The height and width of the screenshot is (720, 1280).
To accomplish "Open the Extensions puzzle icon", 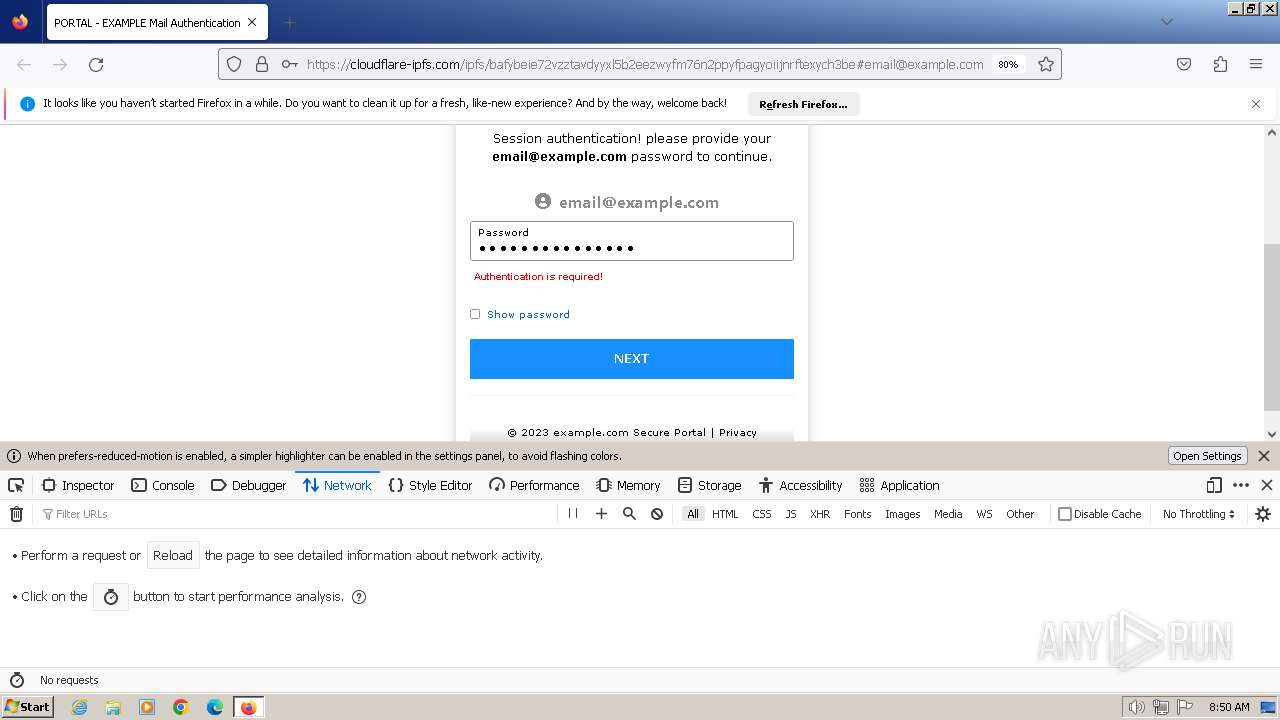I will click(1220, 64).
